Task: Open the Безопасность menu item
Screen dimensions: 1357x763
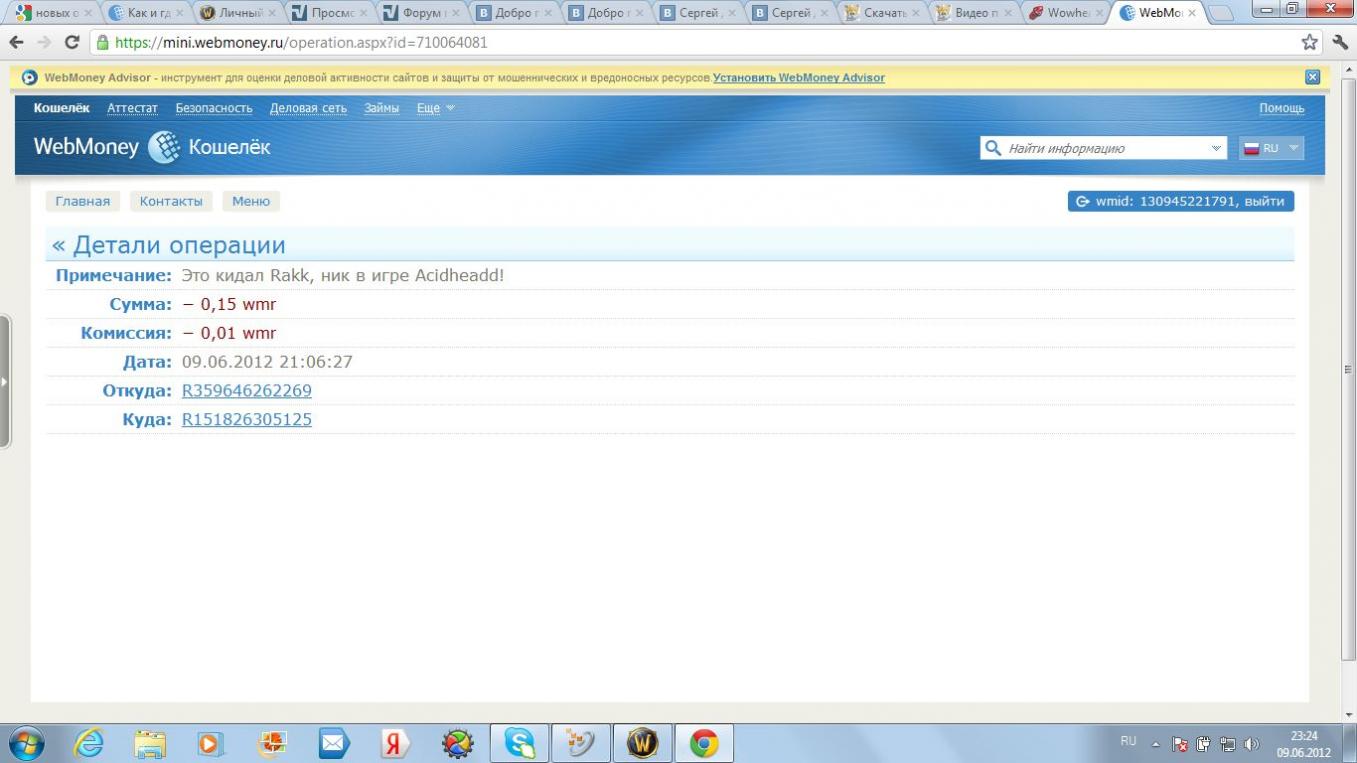Action: pyautogui.click(x=214, y=108)
